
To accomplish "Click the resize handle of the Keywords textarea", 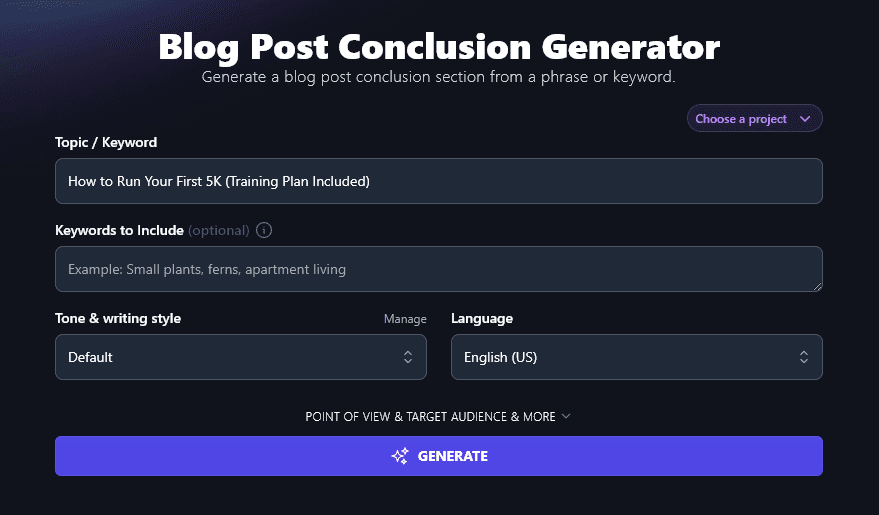I will pos(817,286).
